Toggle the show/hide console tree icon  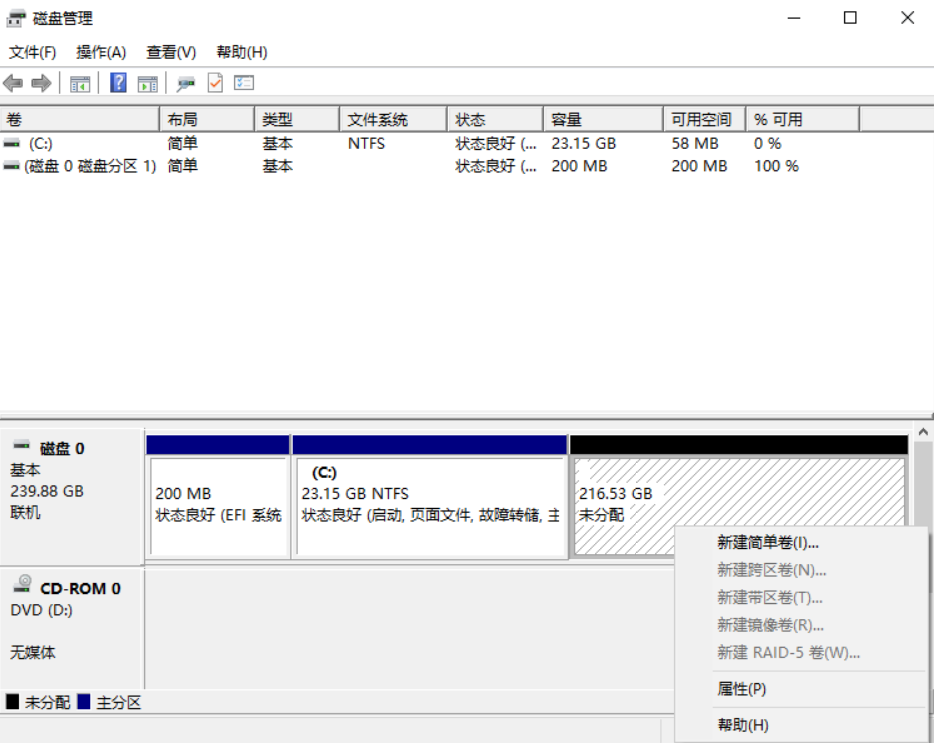point(80,83)
